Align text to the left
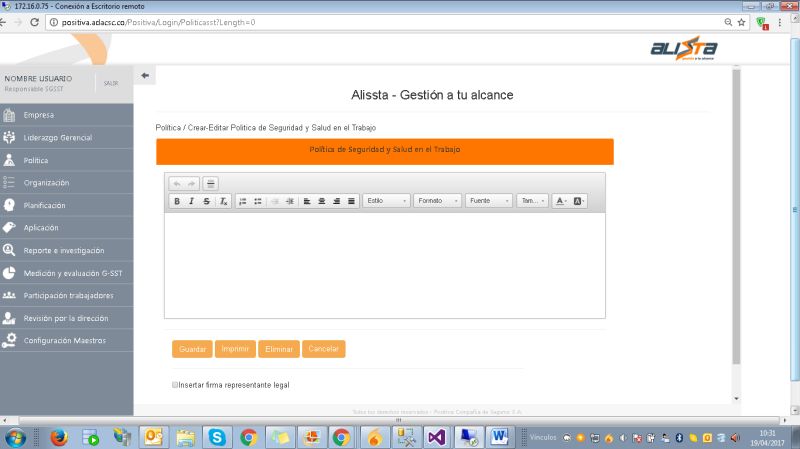This screenshot has width=800, height=449. (x=307, y=201)
